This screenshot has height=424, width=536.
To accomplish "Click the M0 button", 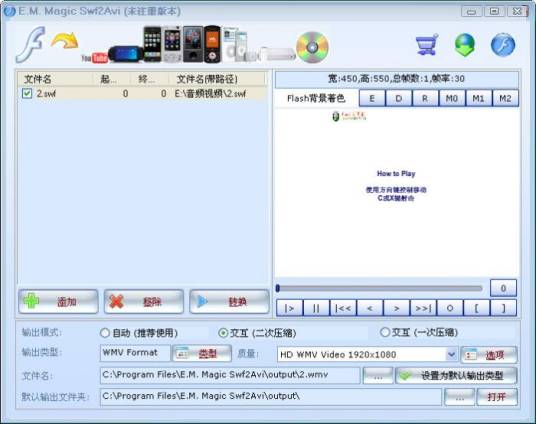I will [x=452, y=98].
